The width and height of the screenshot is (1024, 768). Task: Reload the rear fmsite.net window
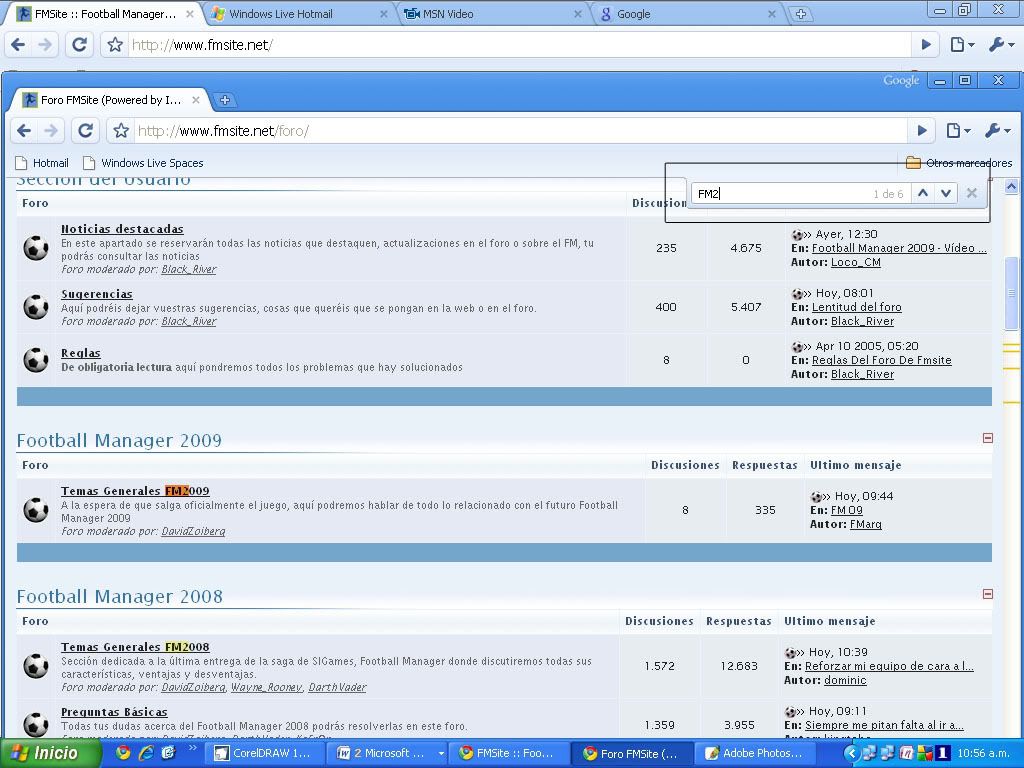click(79, 44)
